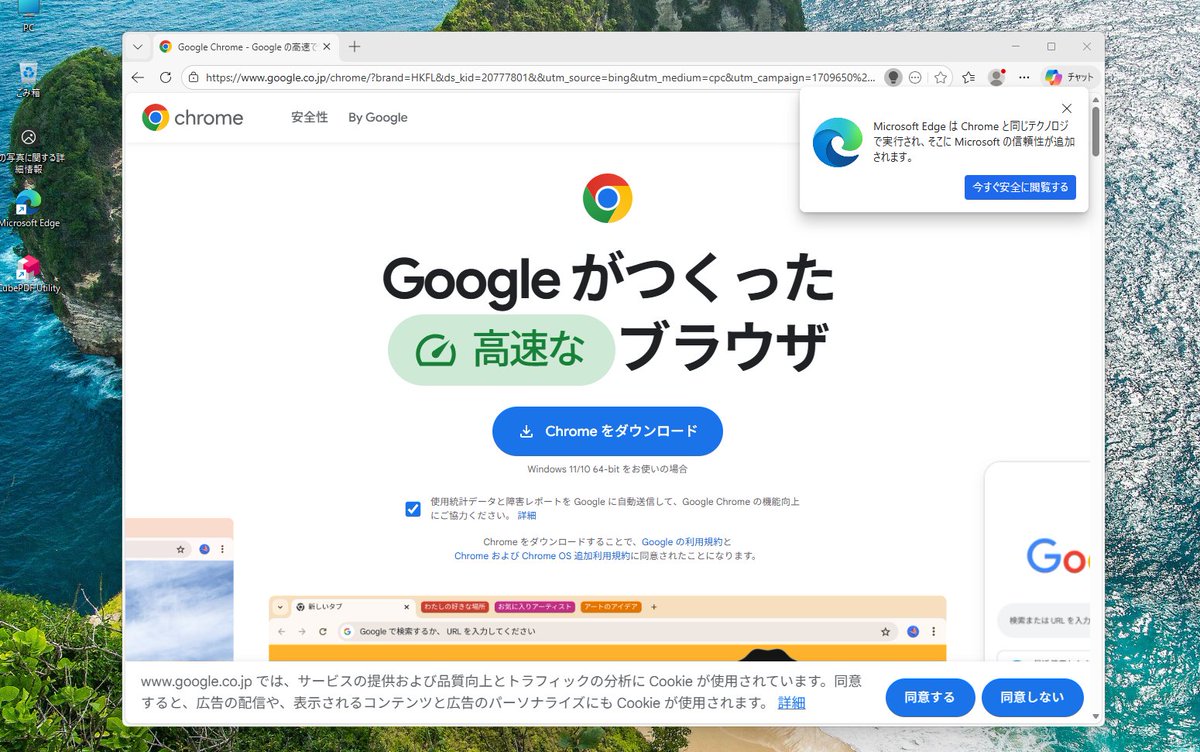Screen dimensions: 1200x752
Task: Click わたしの好きな場所 tag in preview
Action: tap(455, 607)
